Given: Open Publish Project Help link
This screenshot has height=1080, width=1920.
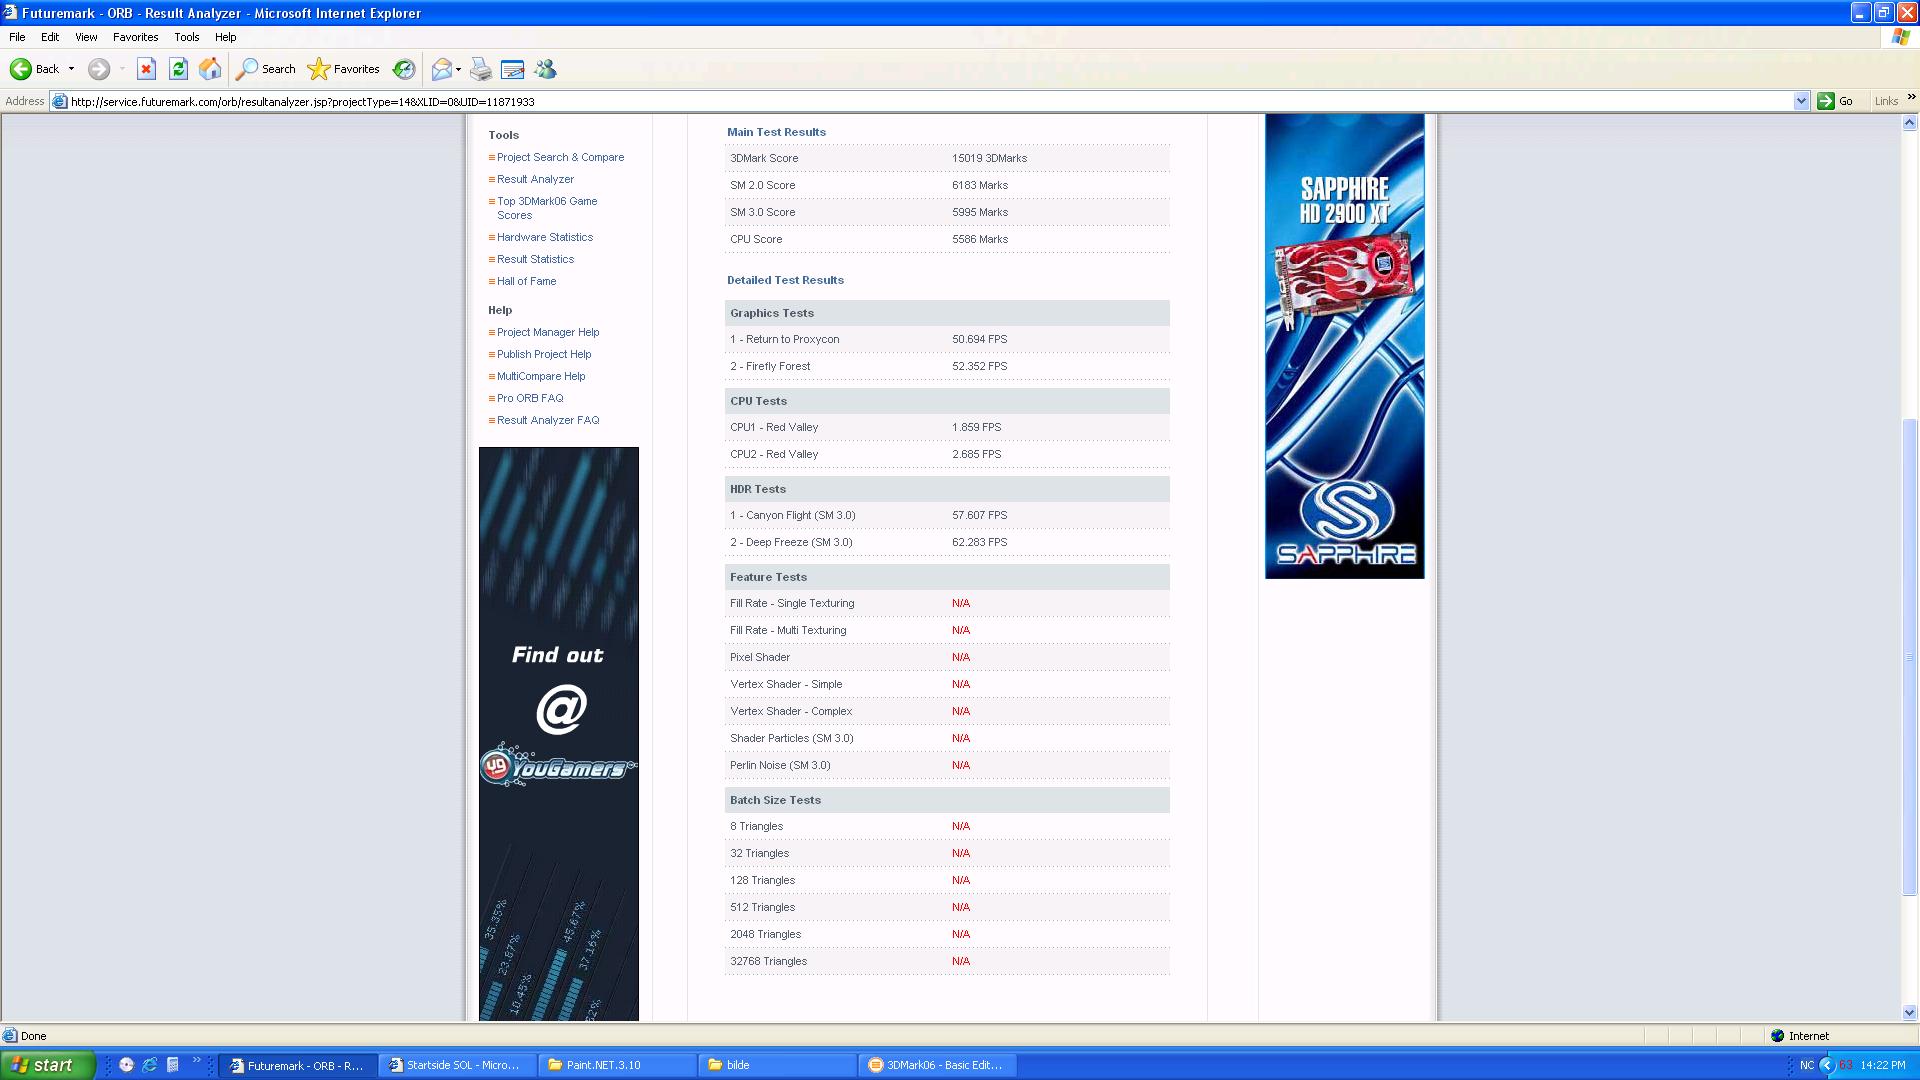Looking at the screenshot, I should tap(544, 354).
